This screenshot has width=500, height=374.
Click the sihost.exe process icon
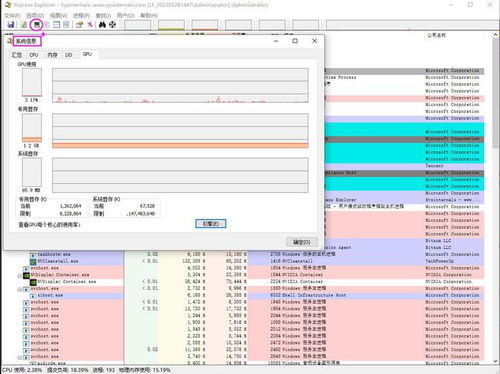click(33, 296)
